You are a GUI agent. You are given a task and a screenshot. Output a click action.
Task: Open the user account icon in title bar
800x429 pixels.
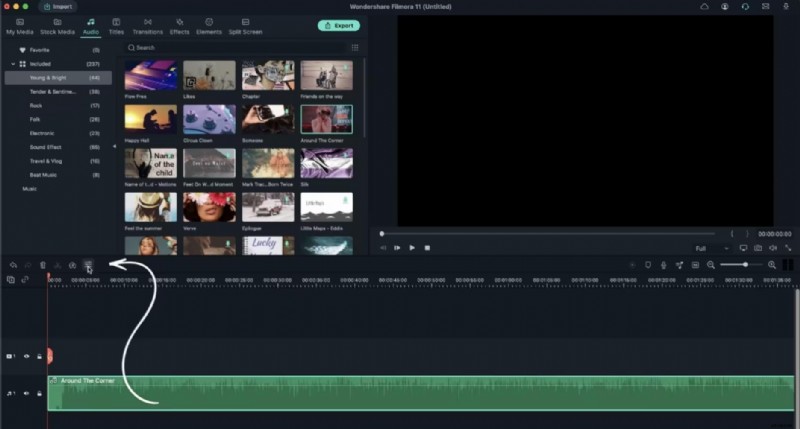724,7
